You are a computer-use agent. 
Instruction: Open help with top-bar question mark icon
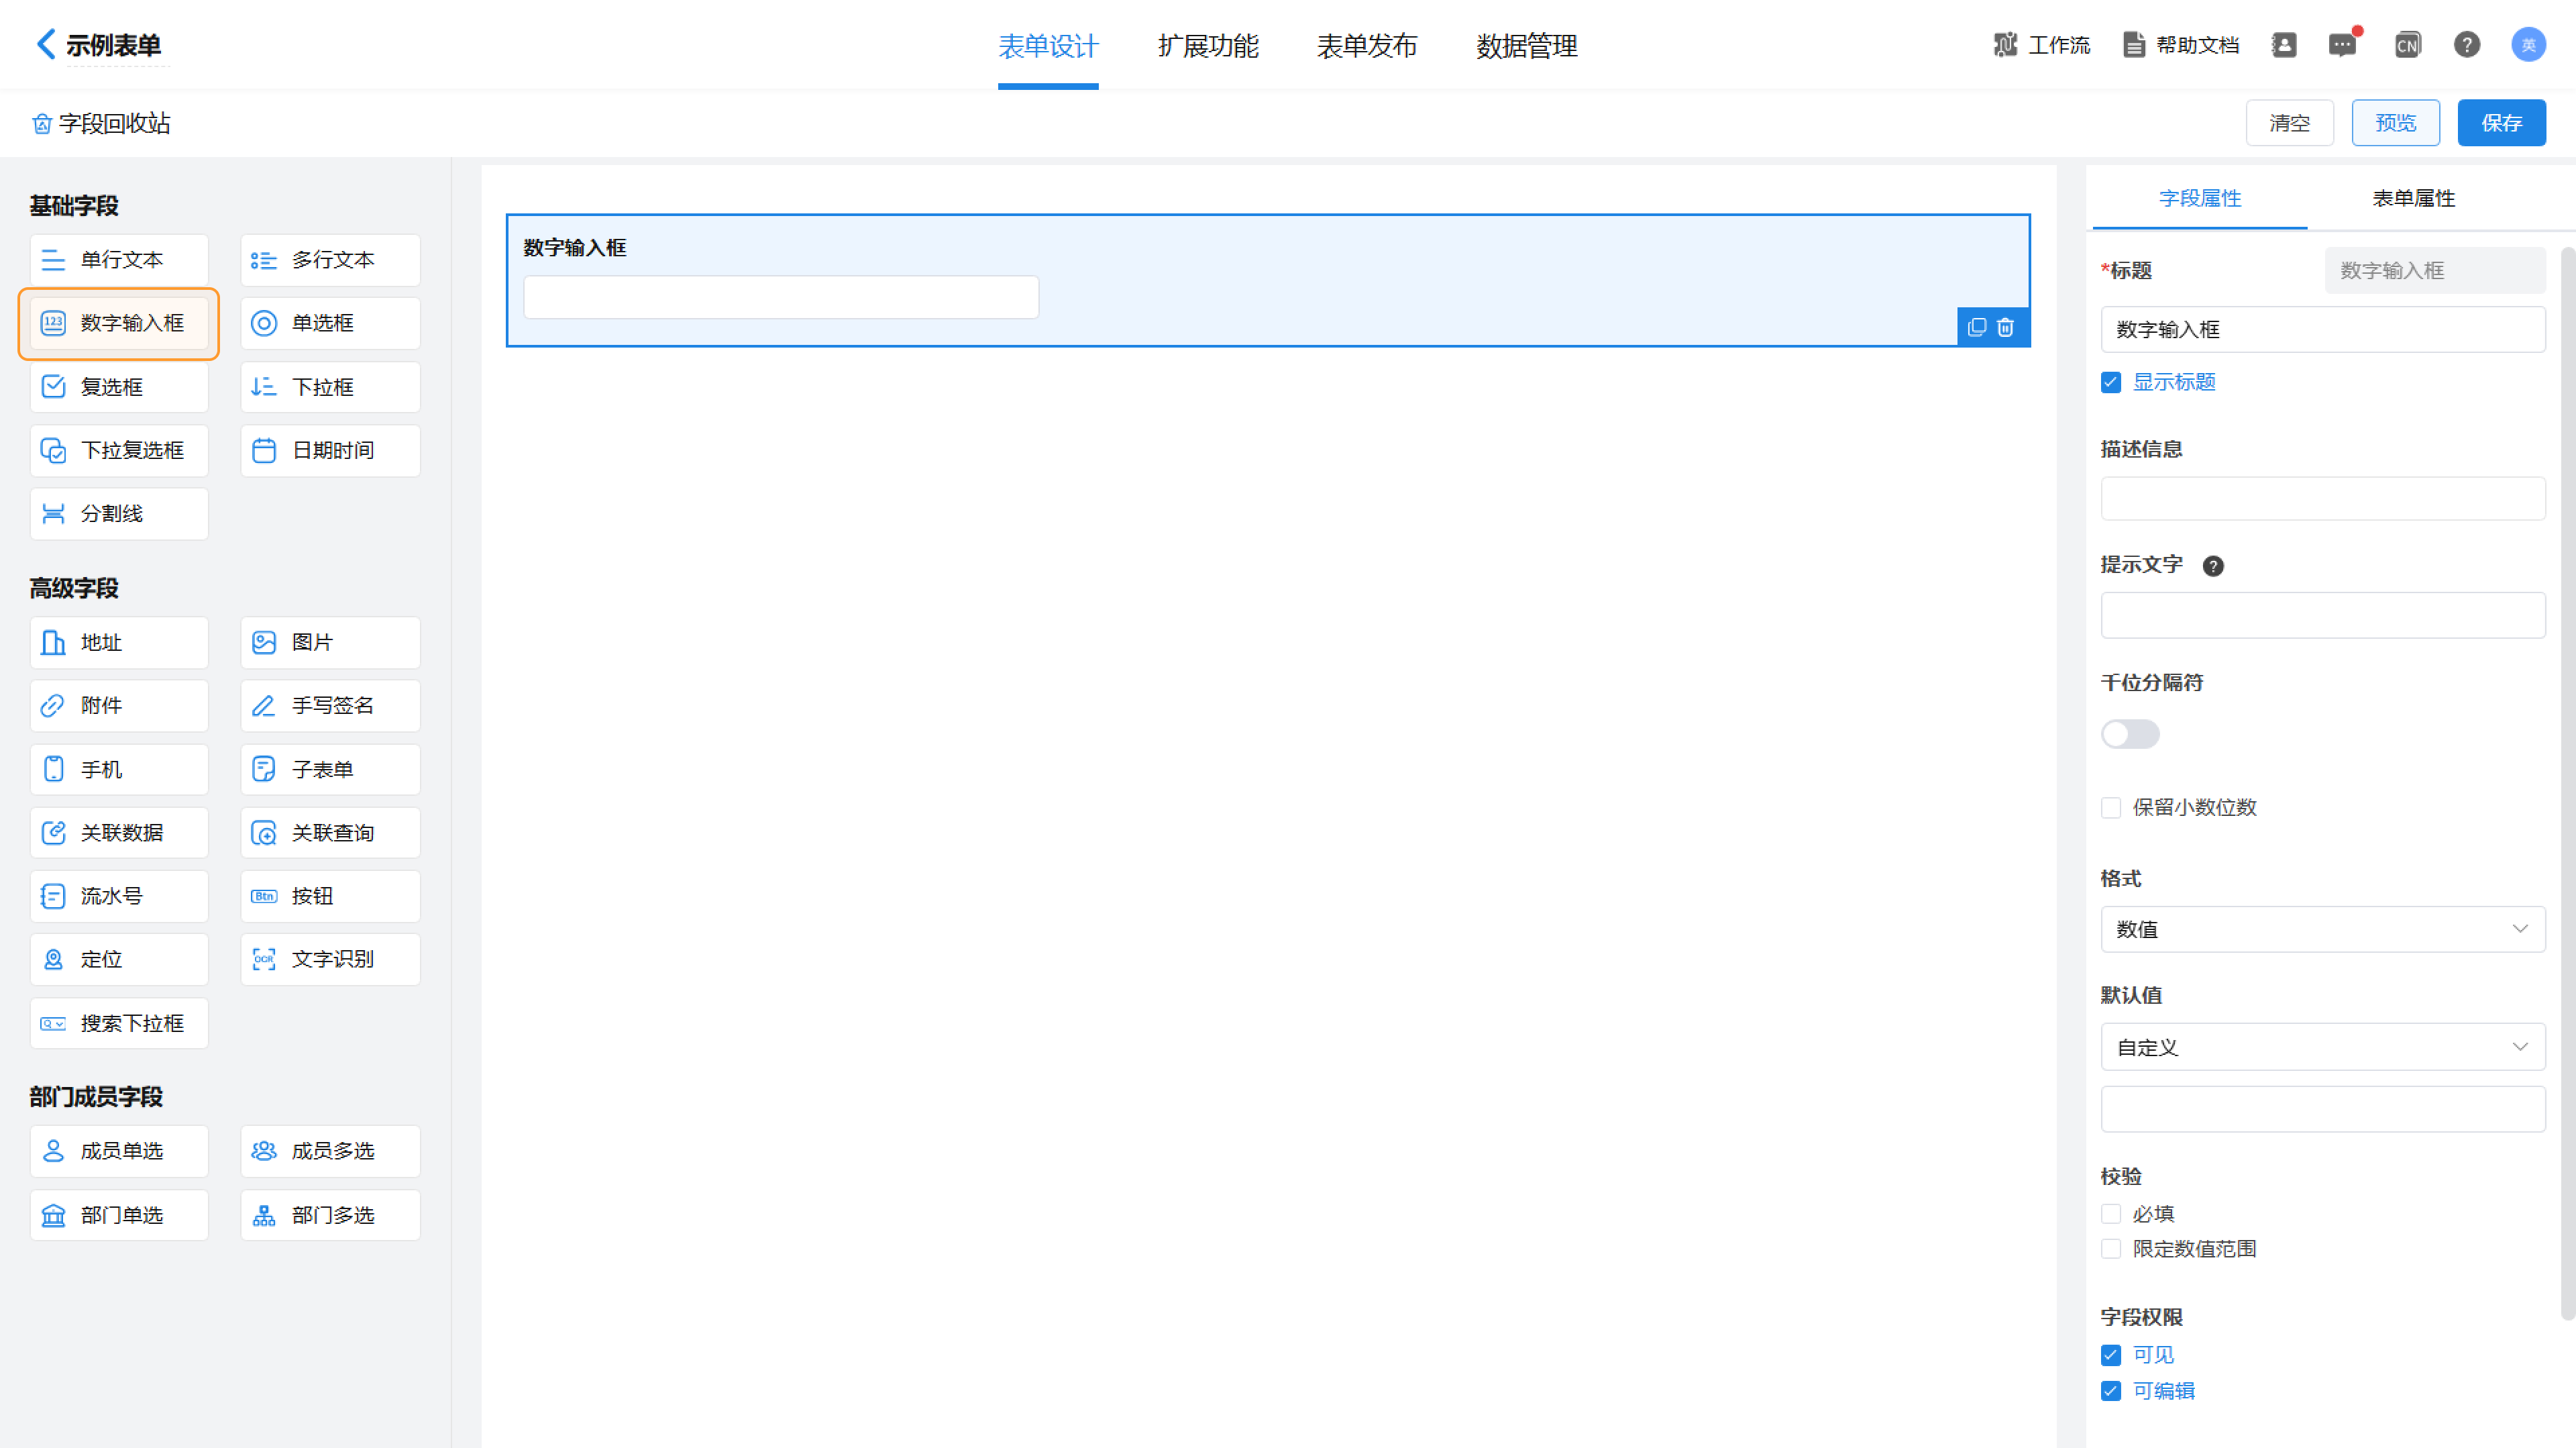tap(2466, 45)
